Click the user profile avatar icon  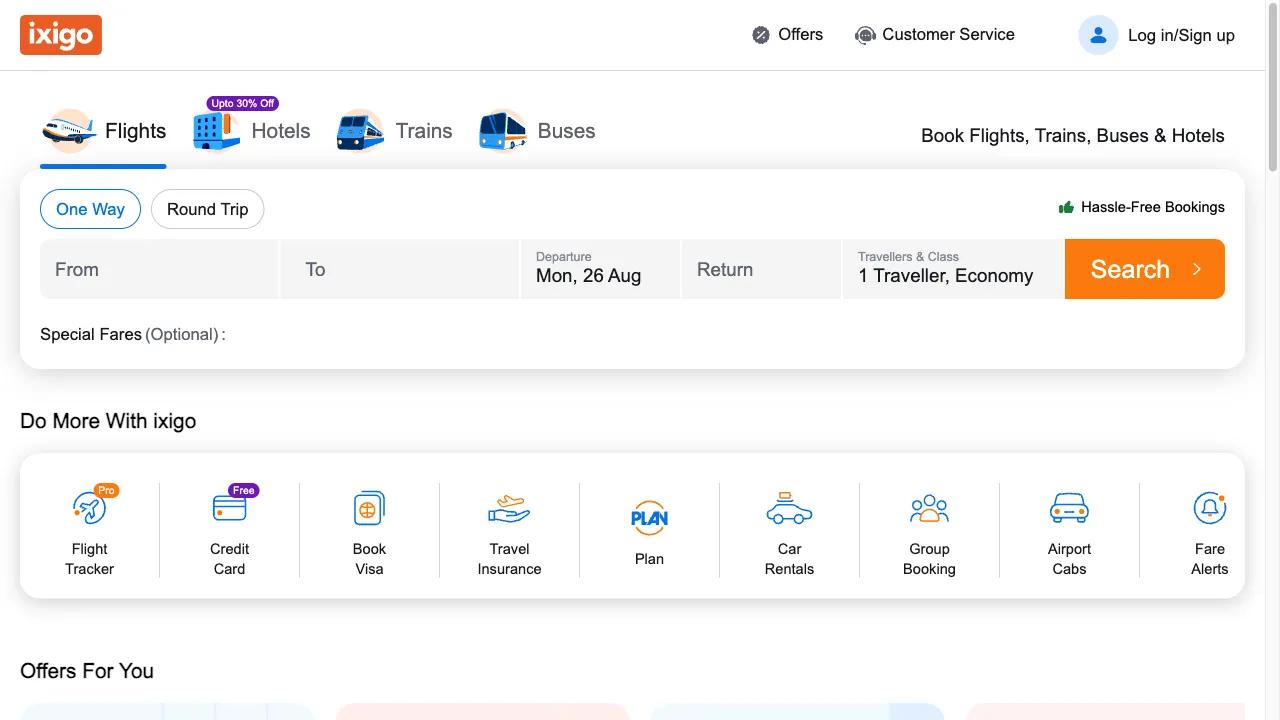click(x=1098, y=35)
